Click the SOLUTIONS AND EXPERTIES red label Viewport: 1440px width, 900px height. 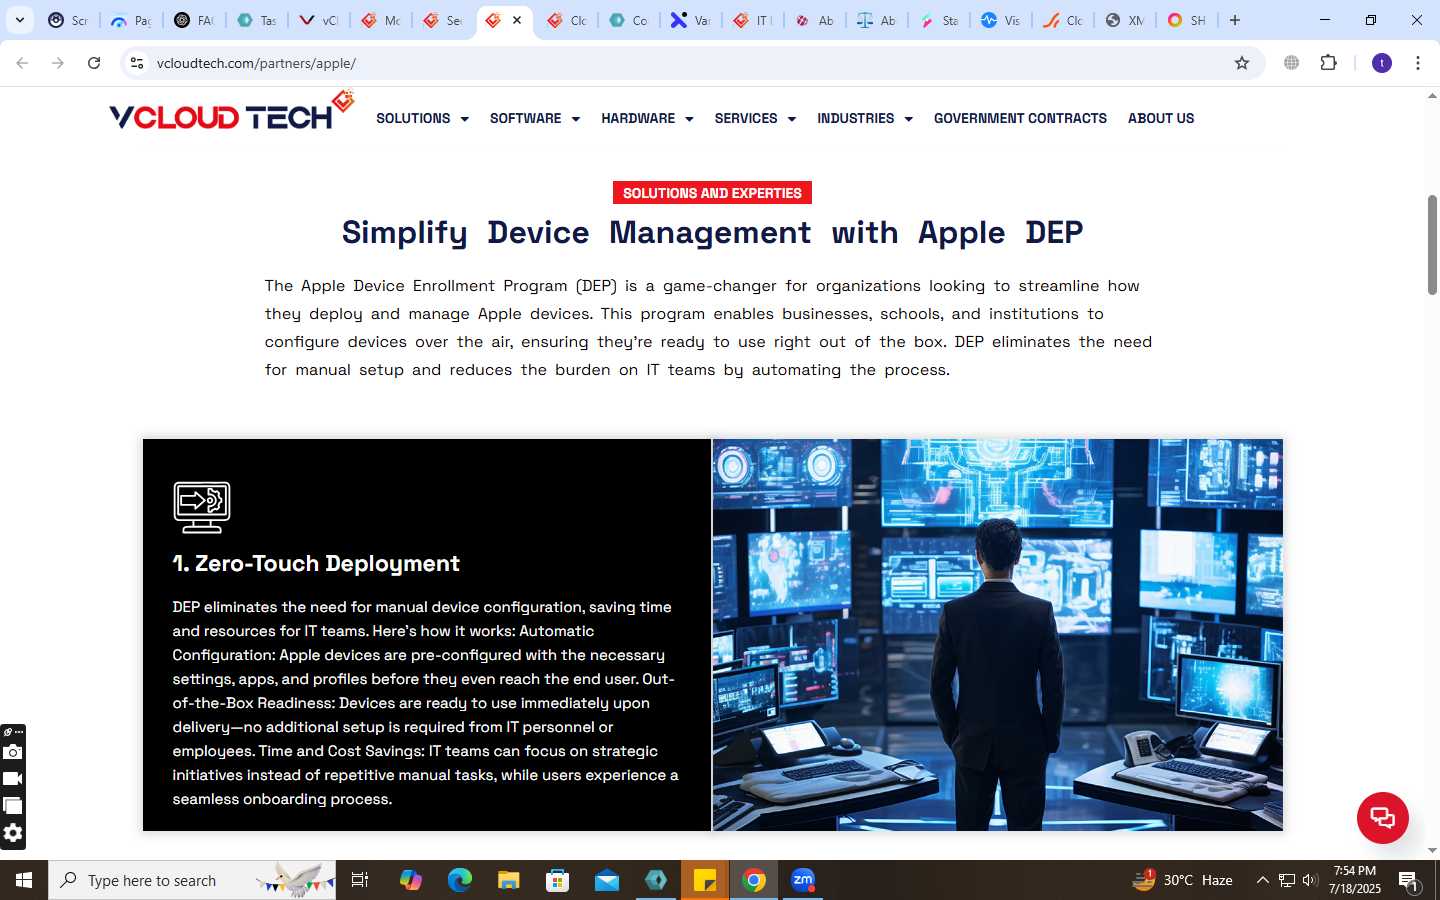(712, 193)
